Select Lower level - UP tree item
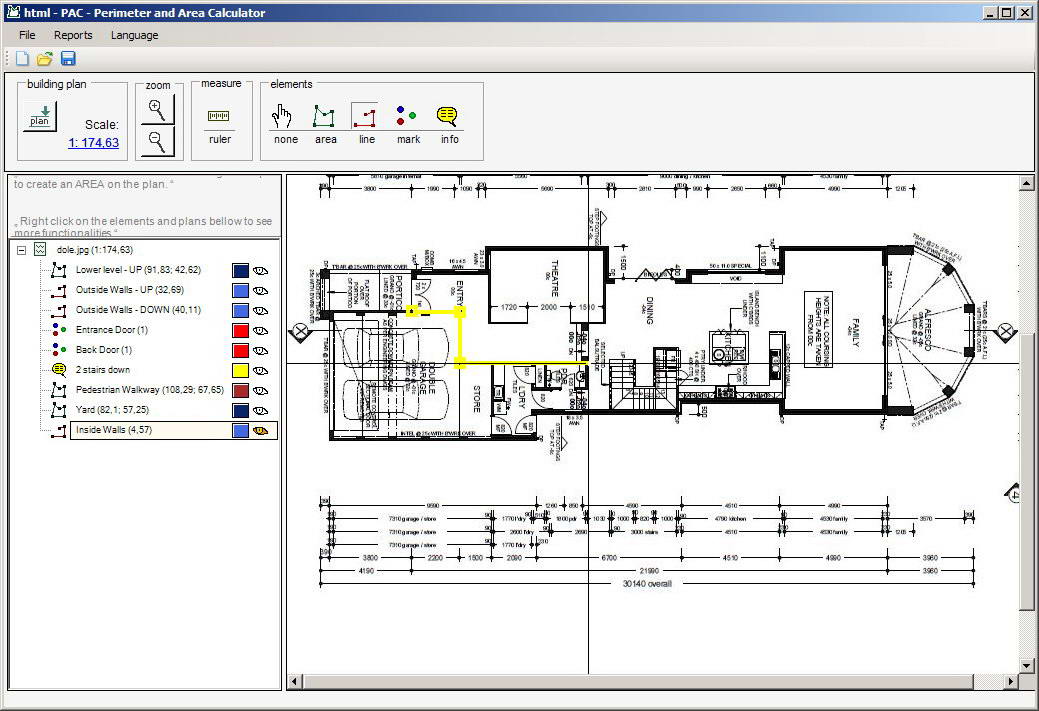 [138, 270]
